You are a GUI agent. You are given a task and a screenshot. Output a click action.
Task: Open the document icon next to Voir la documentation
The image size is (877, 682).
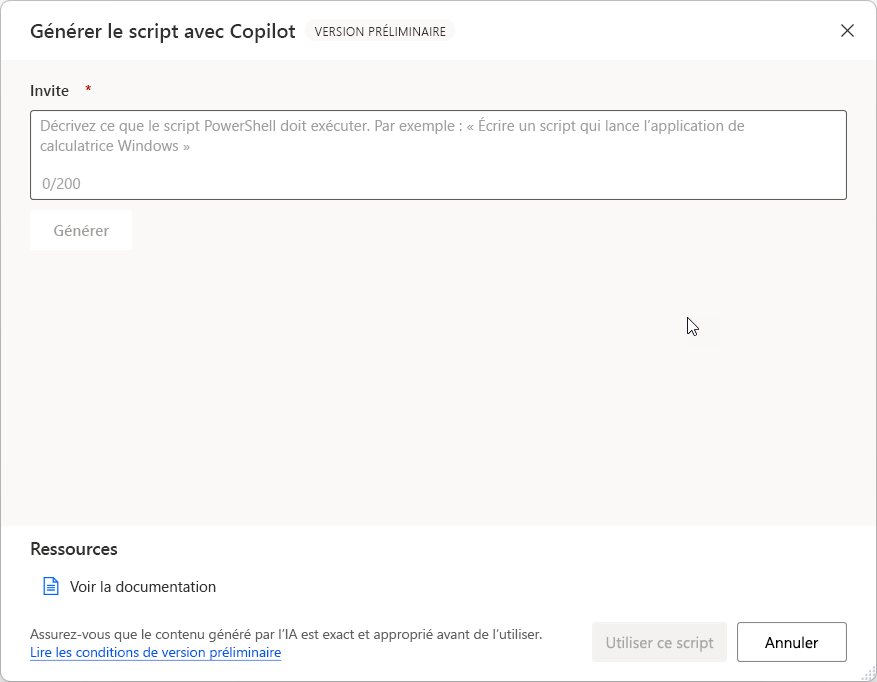(x=51, y=586)
